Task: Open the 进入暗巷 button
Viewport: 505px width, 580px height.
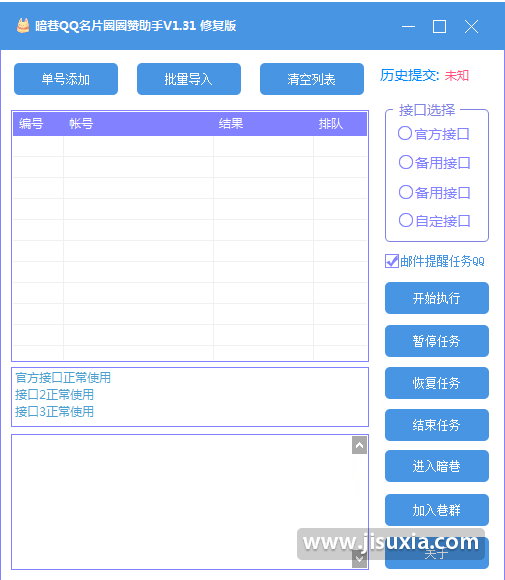Action: (x=437, y=466)
